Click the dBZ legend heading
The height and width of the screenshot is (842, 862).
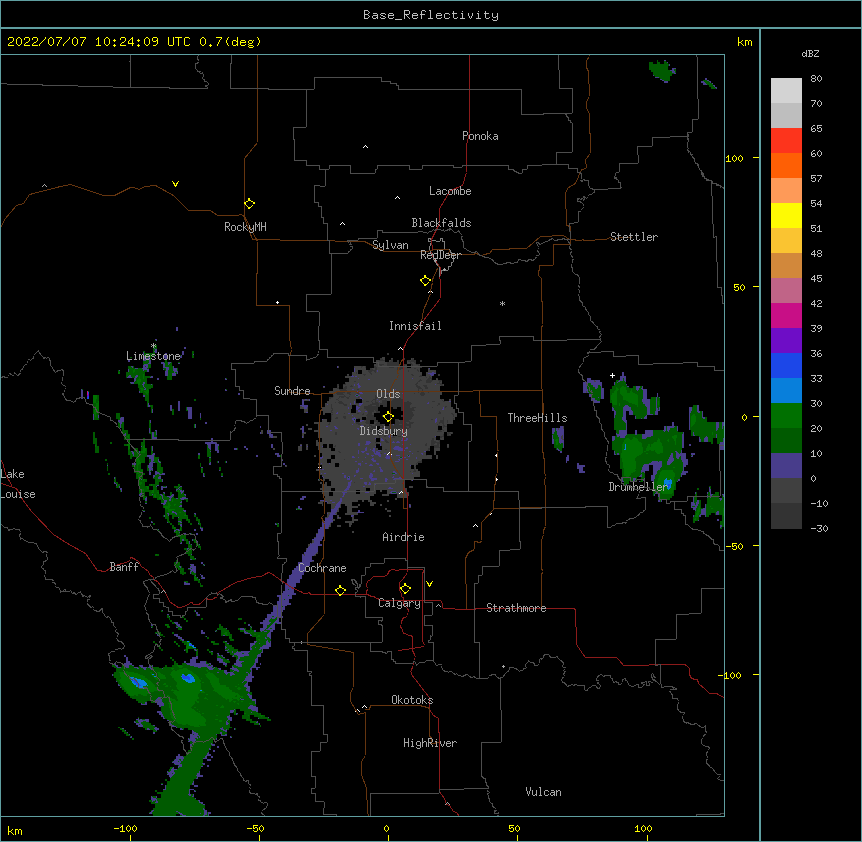810,54
